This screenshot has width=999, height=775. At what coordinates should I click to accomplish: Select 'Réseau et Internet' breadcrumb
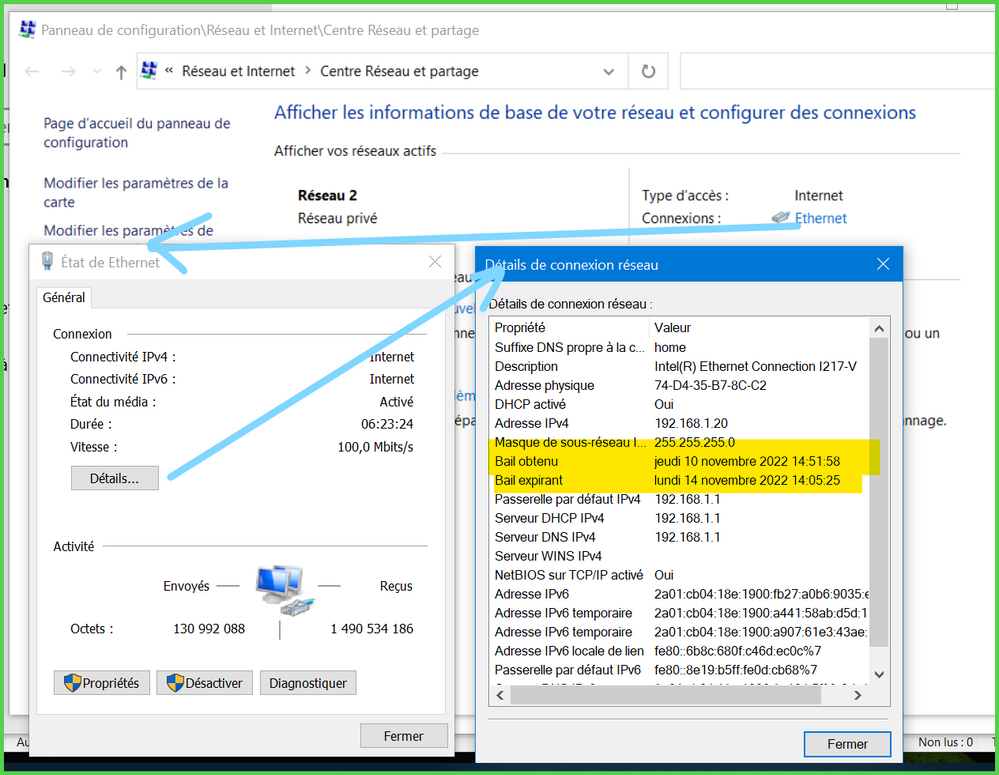(238, 71)
